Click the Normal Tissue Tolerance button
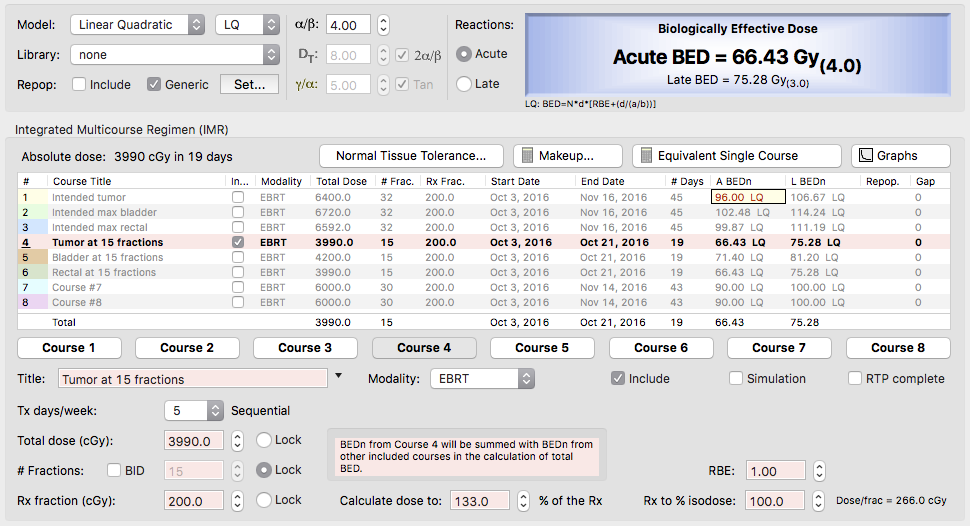970x526 pixels. 411,156
